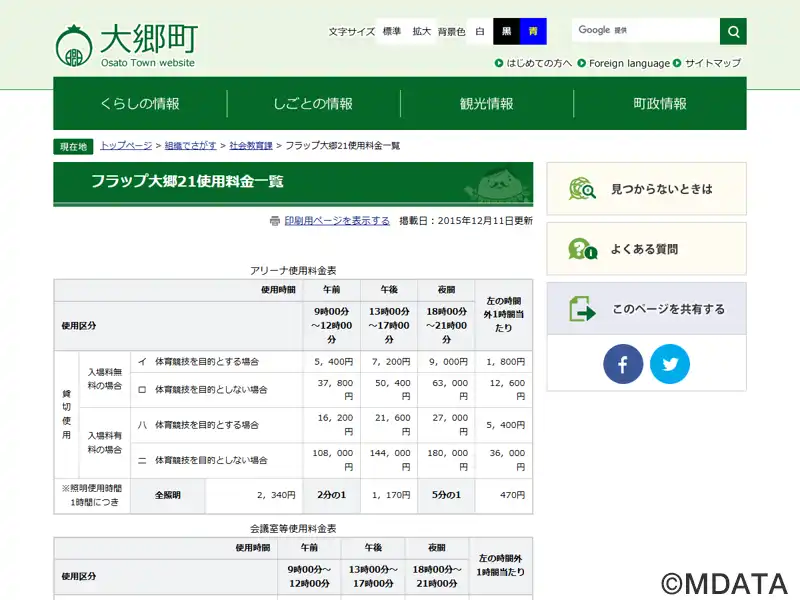The width and height of the screenshot is (800, 600).
Task: Select blue background color 青
Action: (x=534, y=31)
